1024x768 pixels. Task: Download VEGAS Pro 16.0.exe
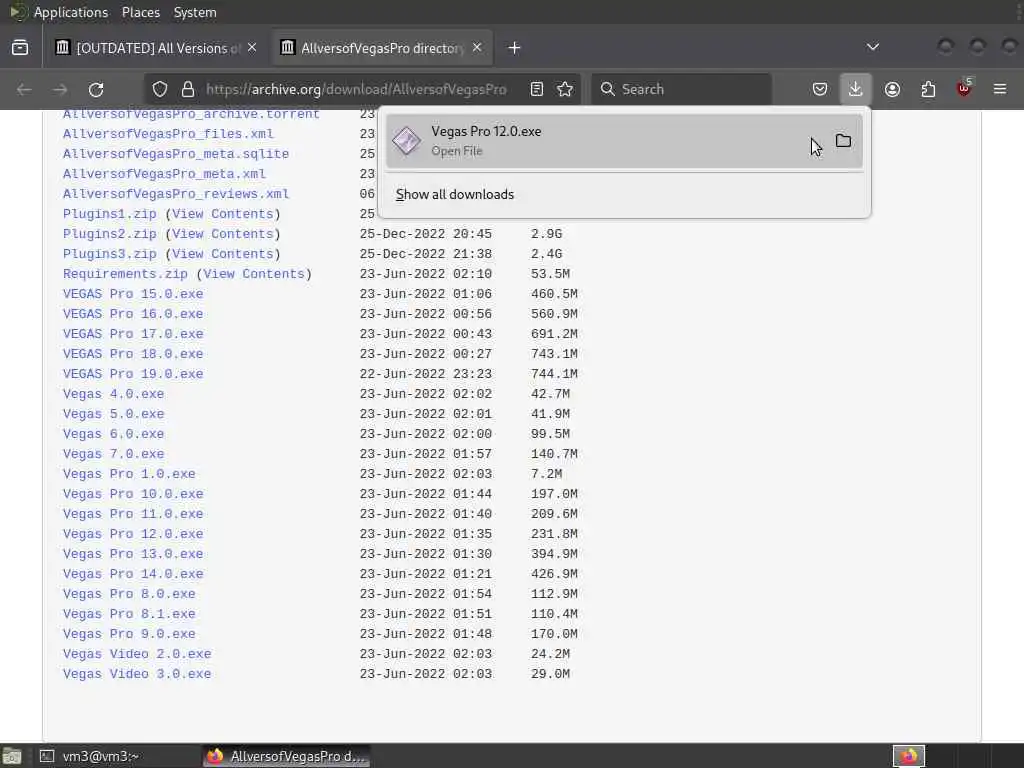[133, 314]
